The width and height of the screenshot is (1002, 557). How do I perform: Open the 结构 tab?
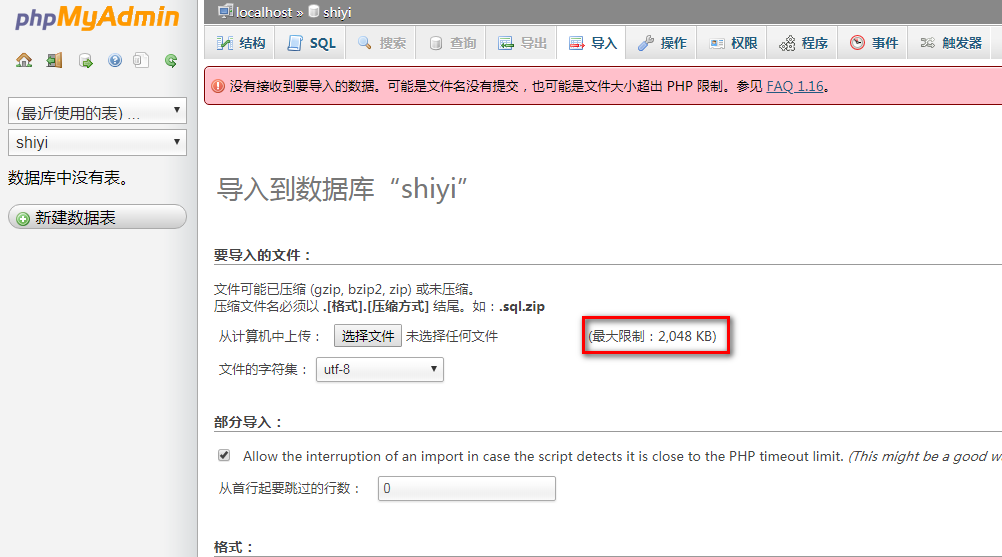click(240, 43)
